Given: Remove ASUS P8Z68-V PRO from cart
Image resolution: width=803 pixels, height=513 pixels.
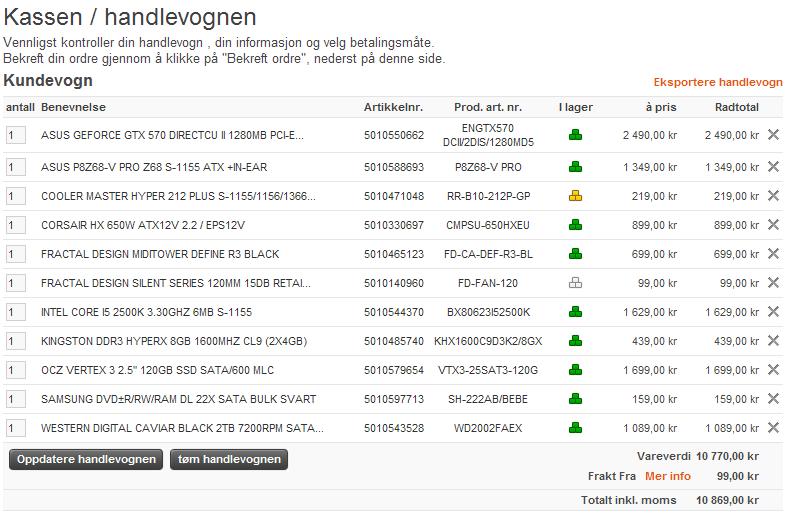Looking at the screenshot, I should point(773,166).
